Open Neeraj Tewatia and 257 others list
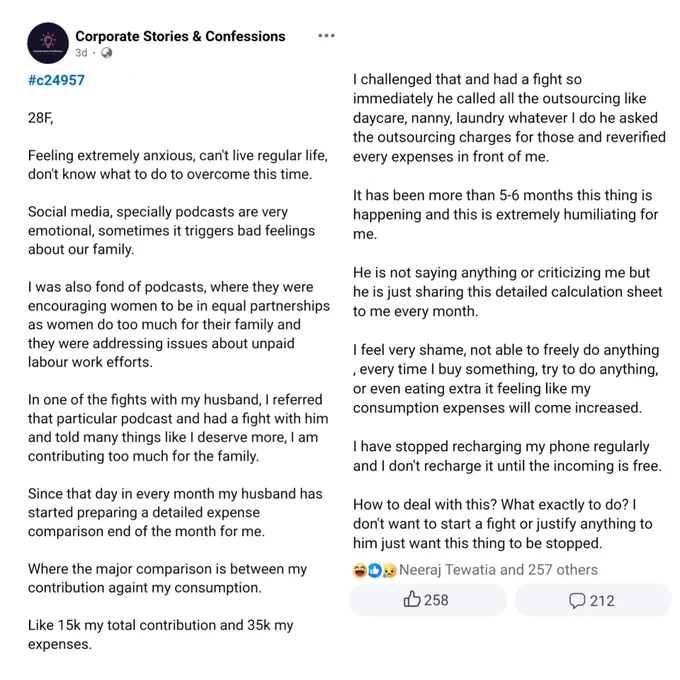680x680 pixels. [498, 570]
